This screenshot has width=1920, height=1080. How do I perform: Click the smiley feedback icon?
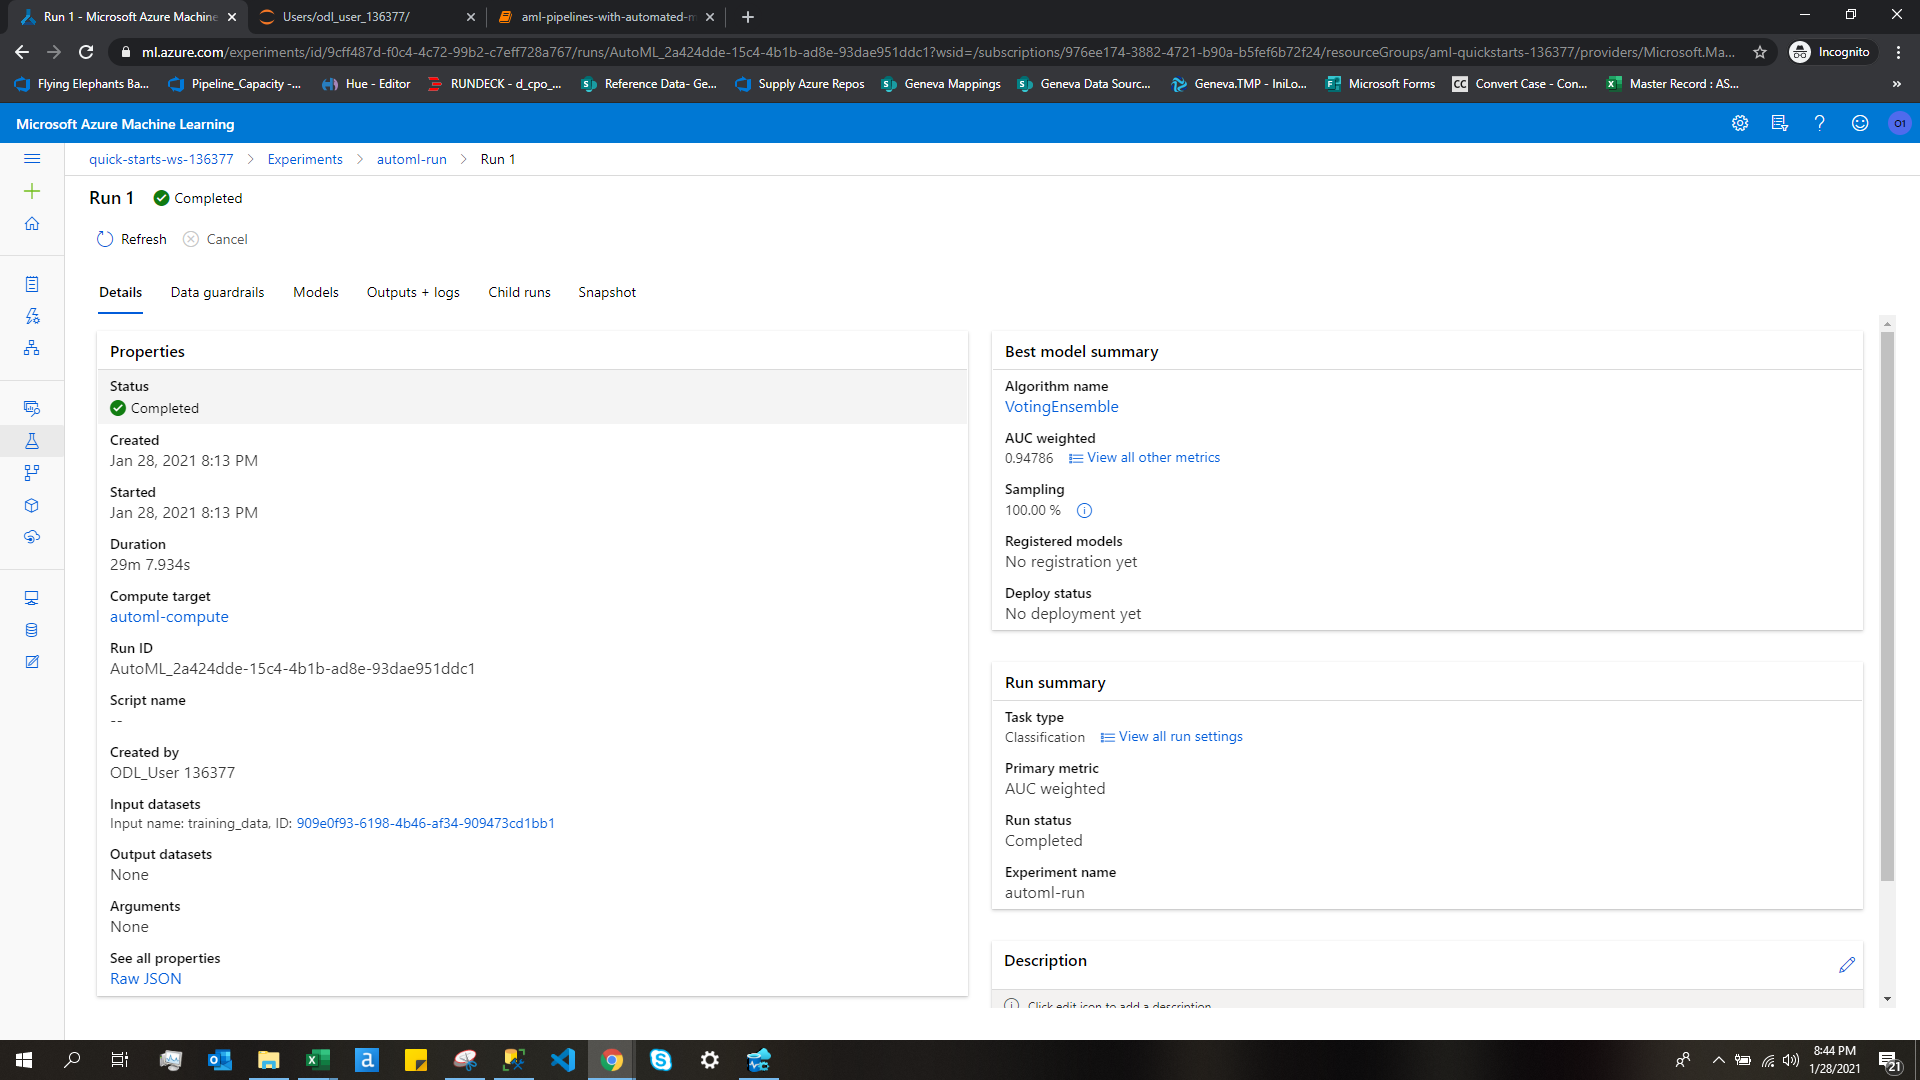click(1859, 123)
